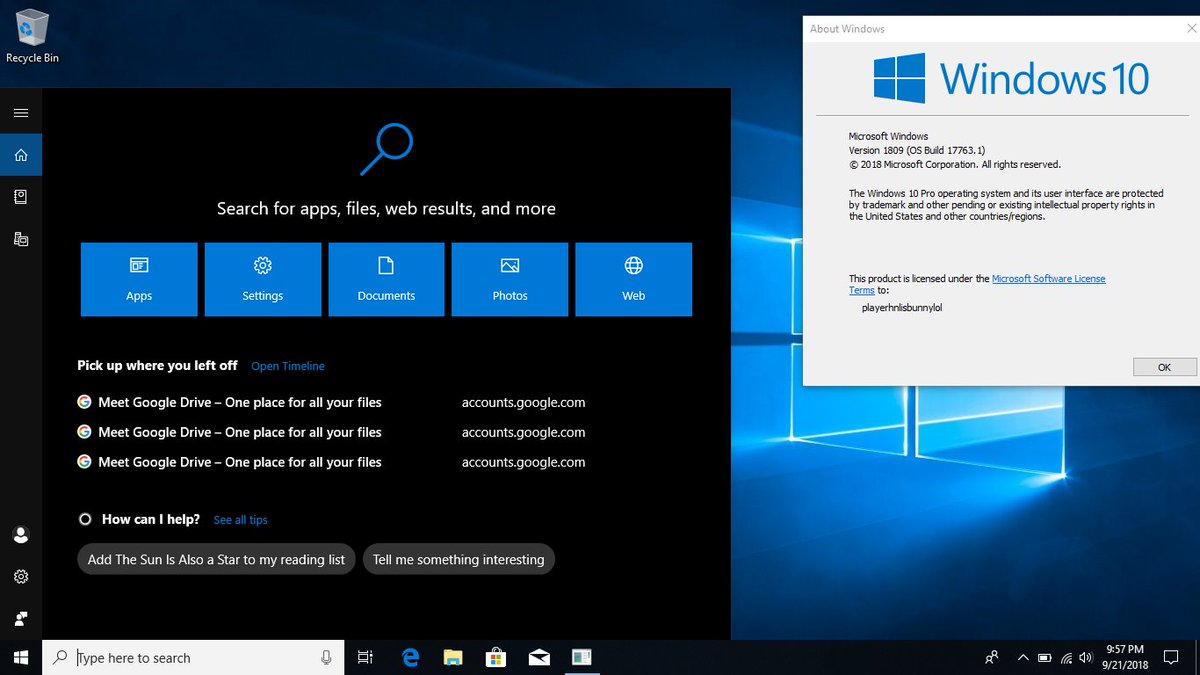Launch Microsoft Edge from taskbar

[410, 657]
